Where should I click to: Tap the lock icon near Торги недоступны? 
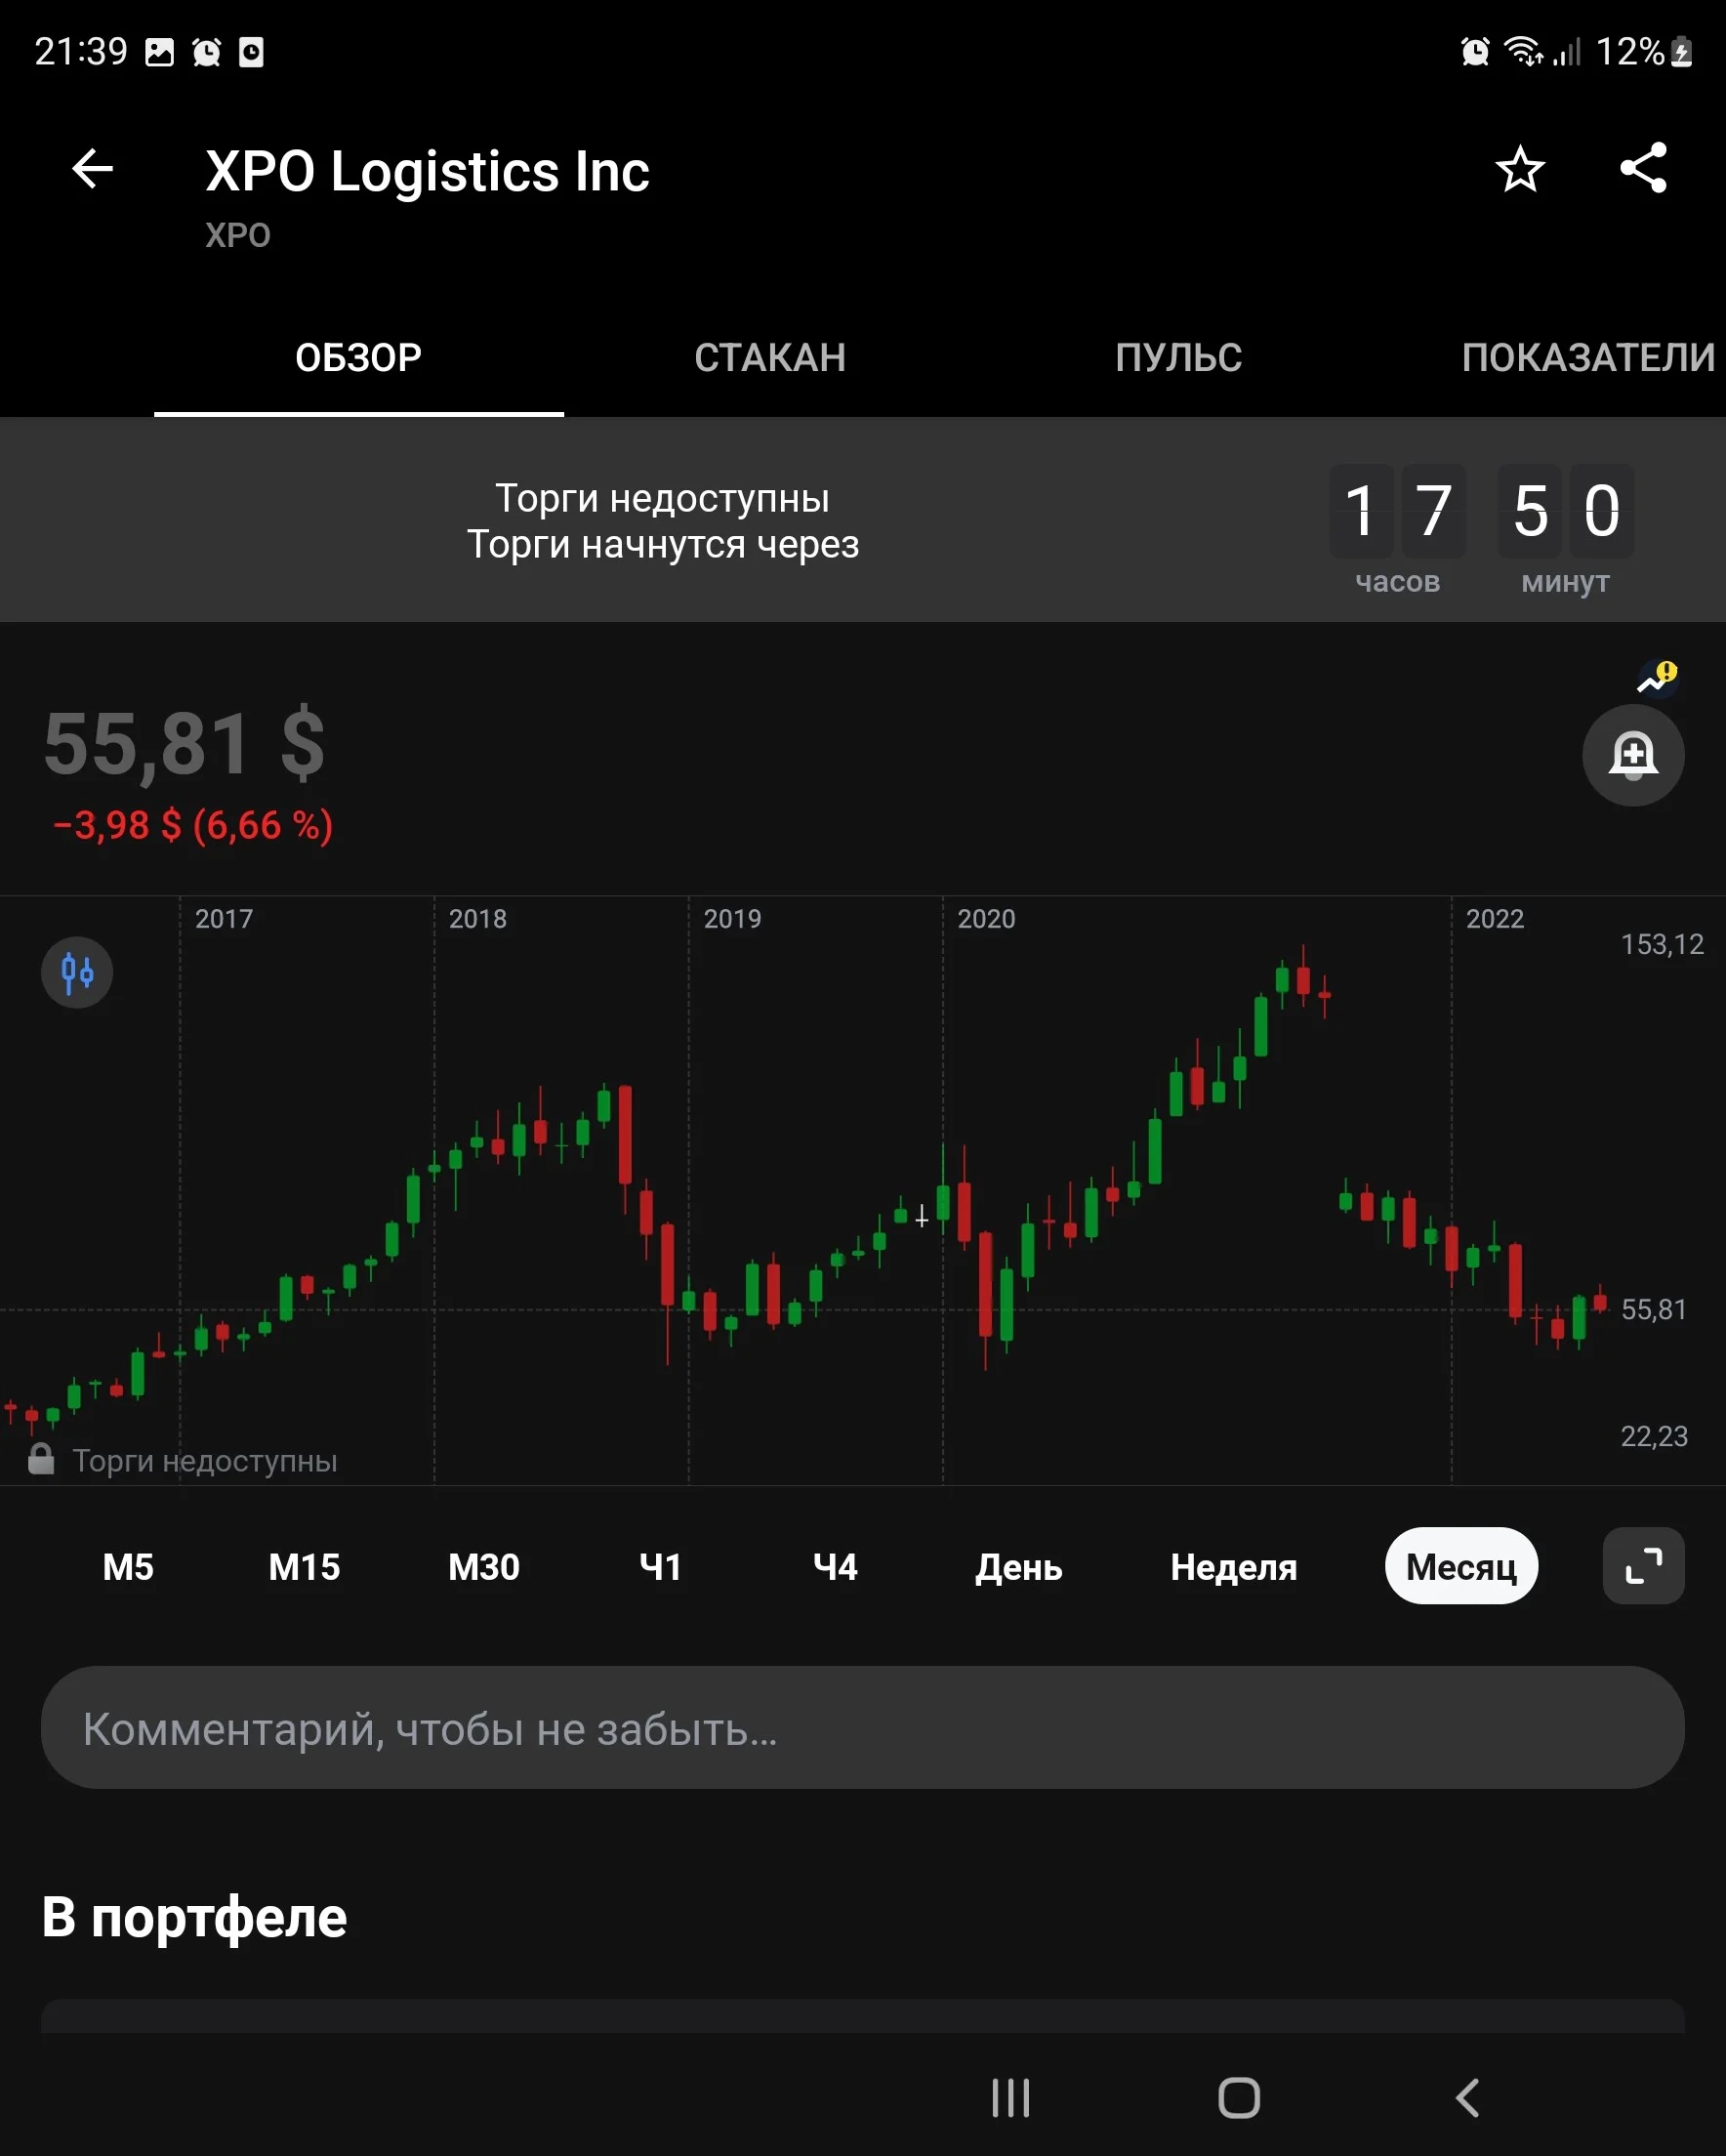[41, 1459]
